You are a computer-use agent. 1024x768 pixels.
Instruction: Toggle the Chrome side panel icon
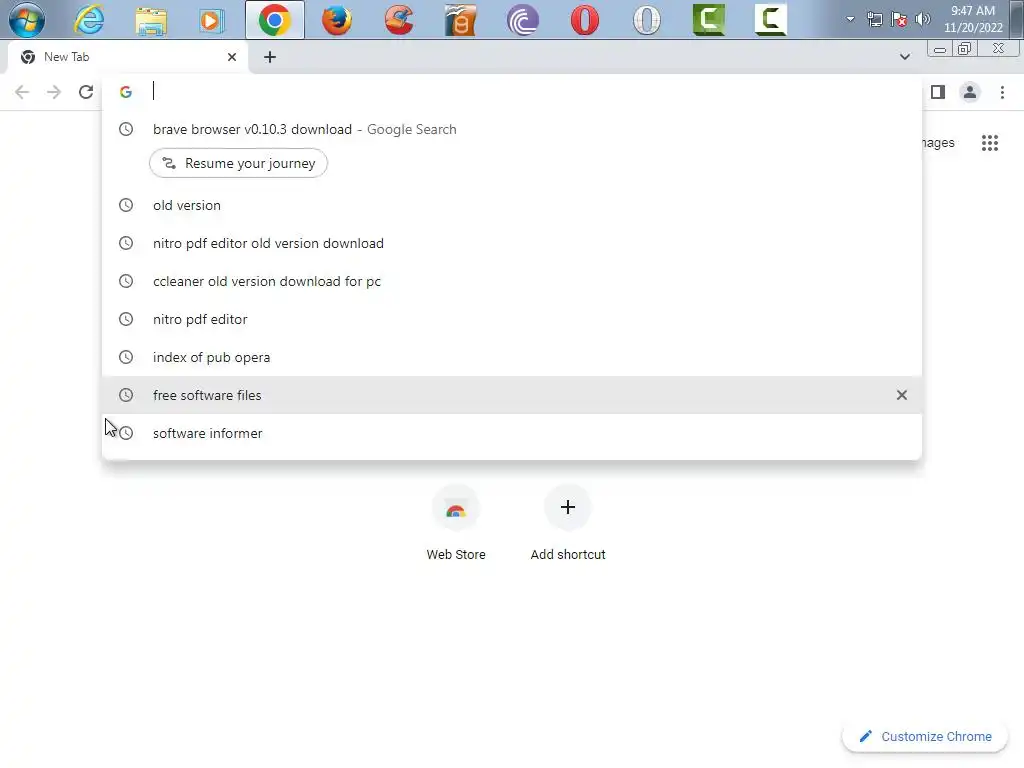pos(938,92)
